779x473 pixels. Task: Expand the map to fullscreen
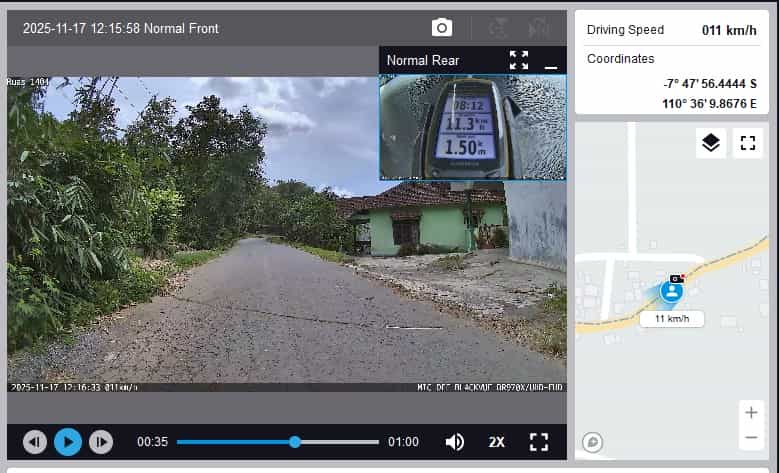[747, 143]
